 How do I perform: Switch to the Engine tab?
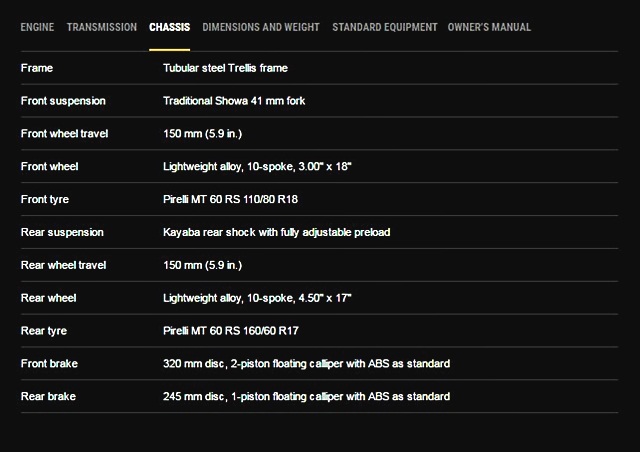tap(37, 27)
